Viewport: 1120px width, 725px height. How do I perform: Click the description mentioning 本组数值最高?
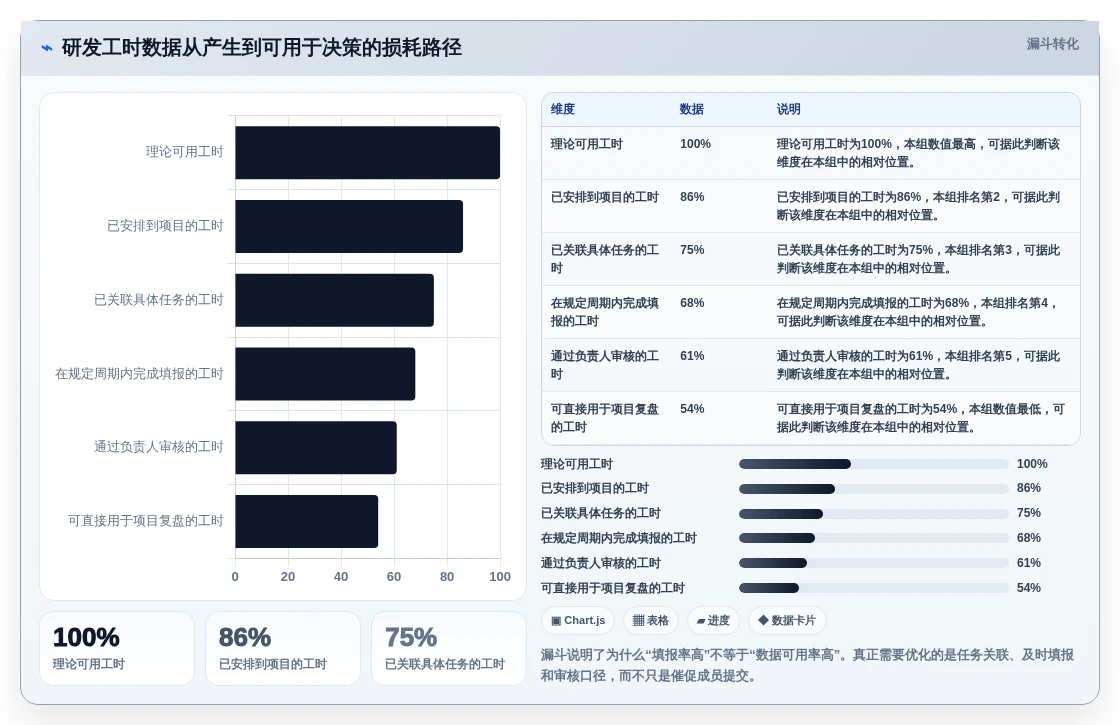pos(919,153)
